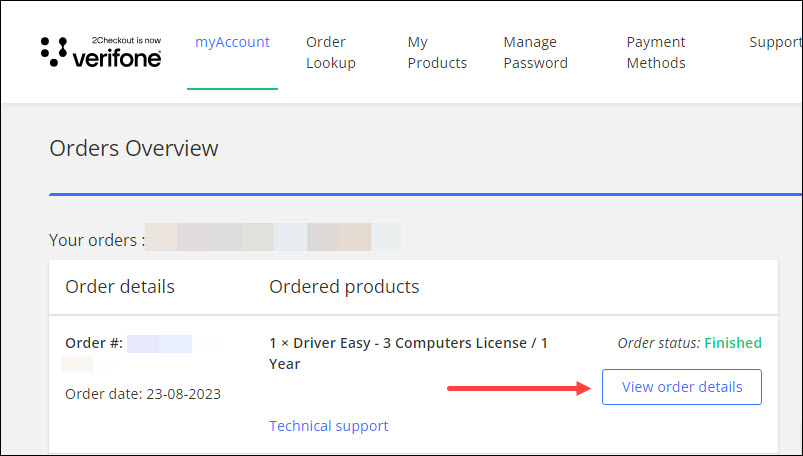This screenshot has width=803, height=456.
Task: Click the green Finished status label
Action: (x=732, y=343)
